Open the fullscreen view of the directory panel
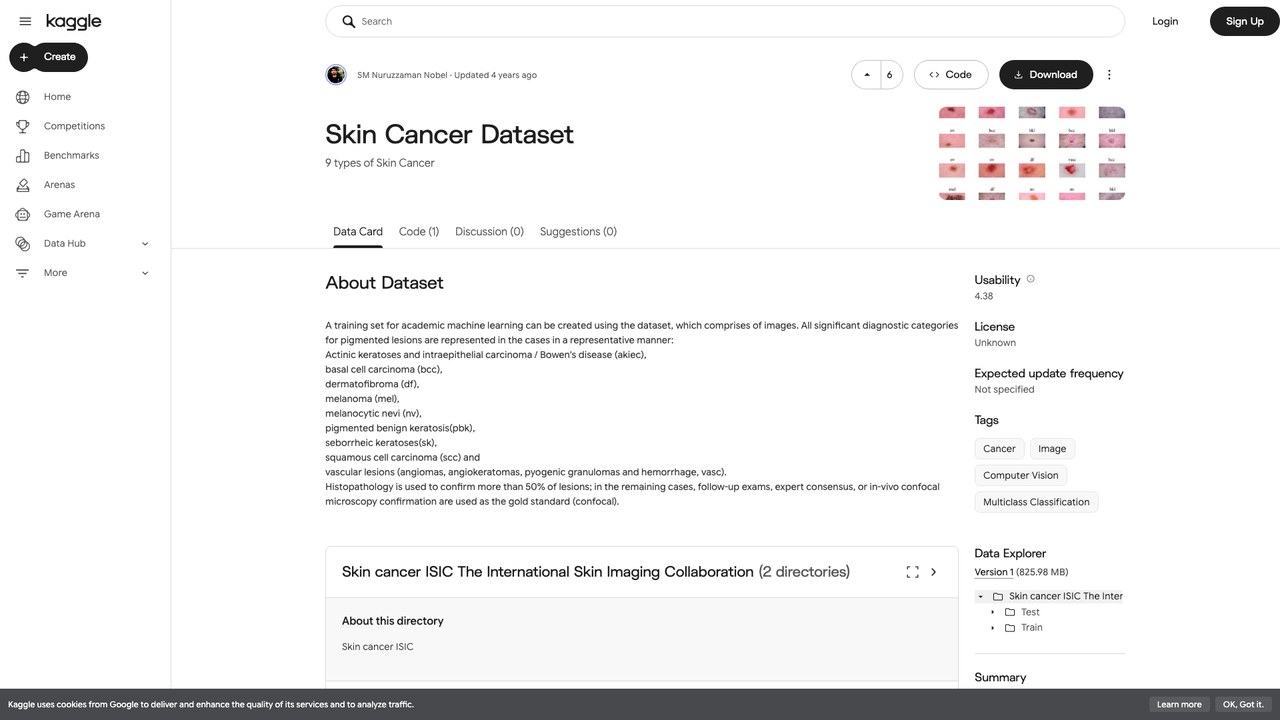The image size is (1280, 720). pos(912,572)
